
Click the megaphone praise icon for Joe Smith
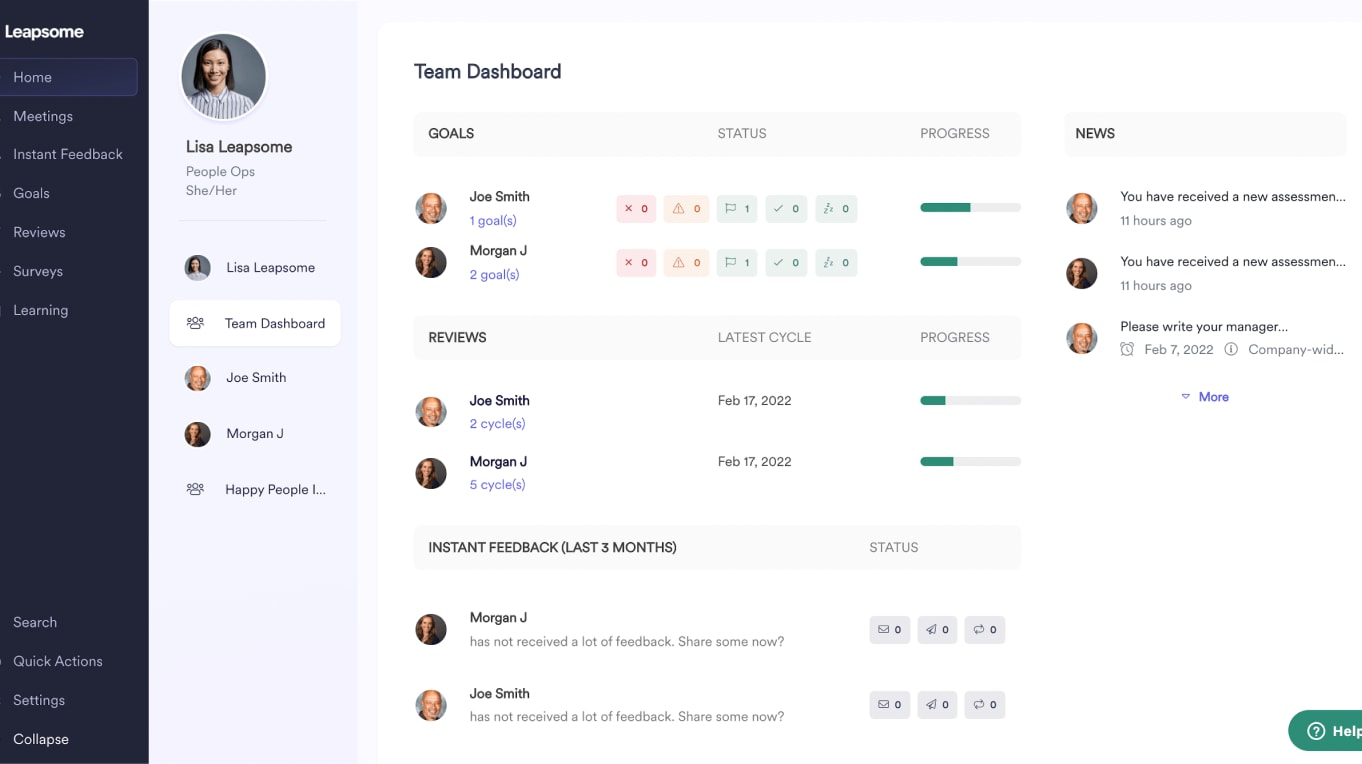click(x=937, y=705)
